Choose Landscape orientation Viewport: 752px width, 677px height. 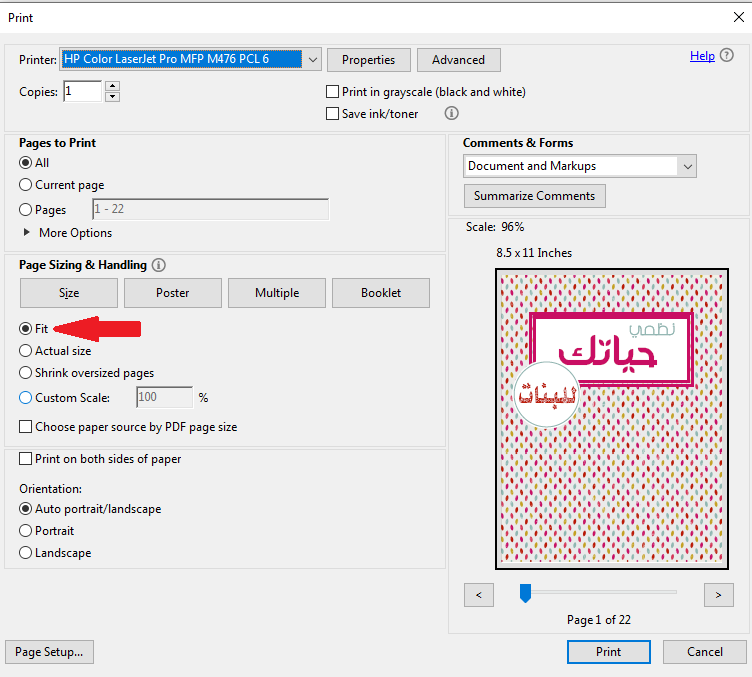coord(26,553)
